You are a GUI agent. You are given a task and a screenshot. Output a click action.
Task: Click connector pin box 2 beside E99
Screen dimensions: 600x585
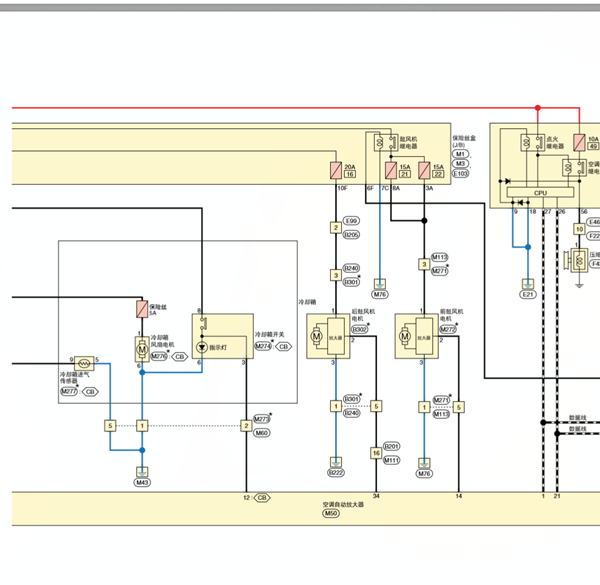coord(336,228)
